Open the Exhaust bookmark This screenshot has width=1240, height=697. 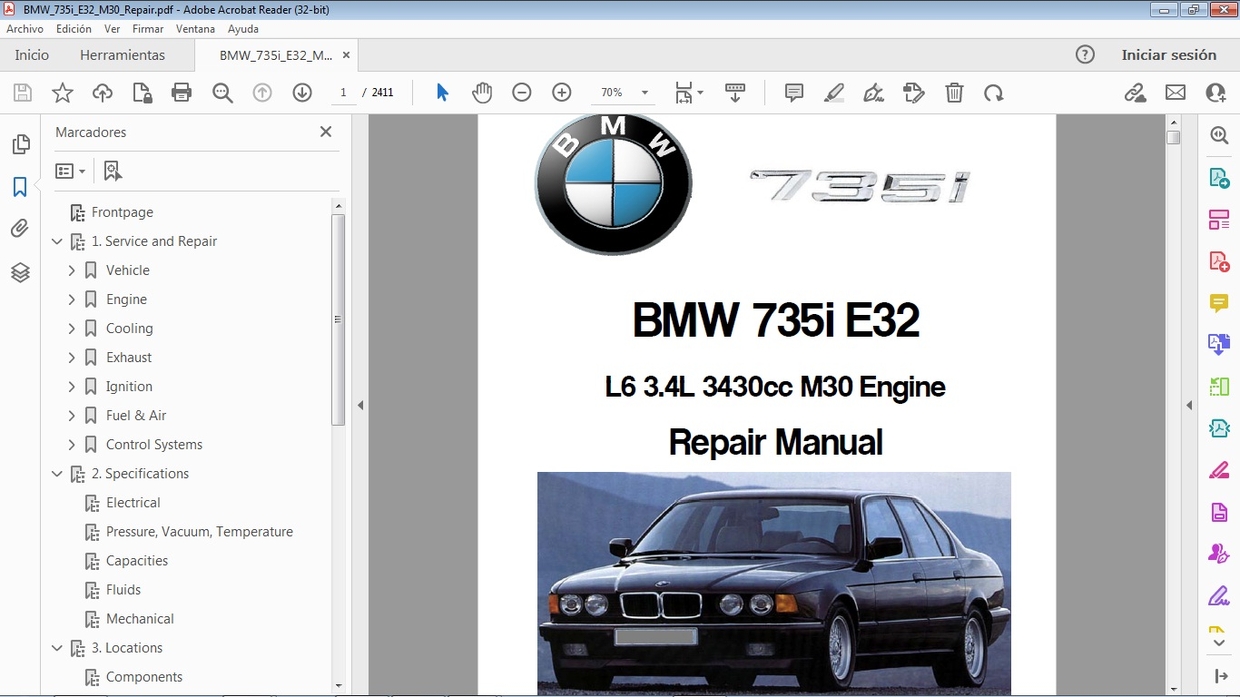pyautogui.click(x=129, y=358)
